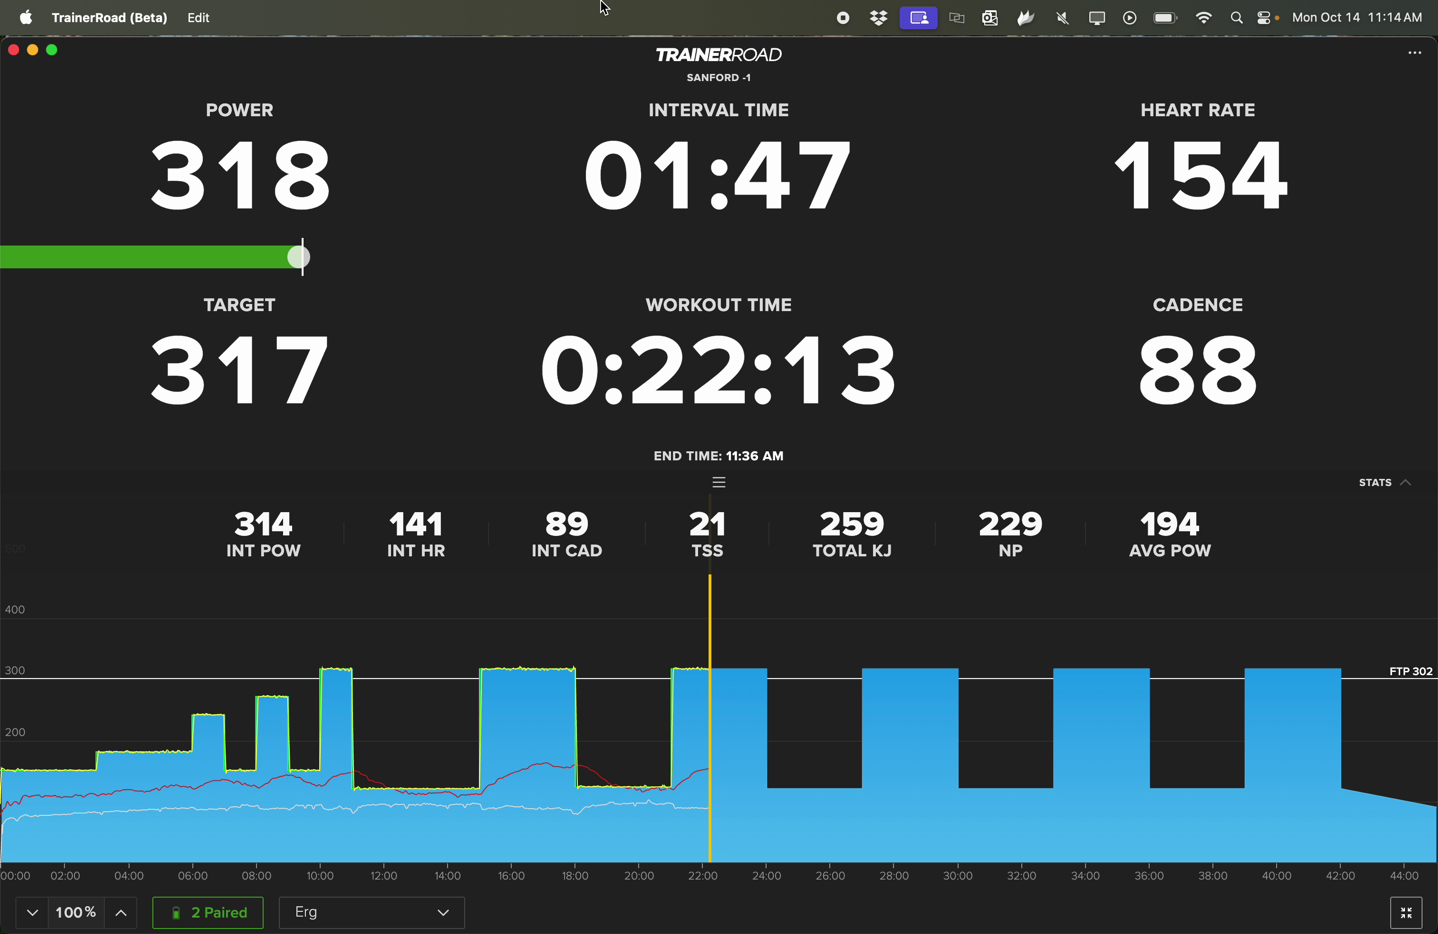
Task: Click the muted audio menu bar icon
Action: click(x=1062, y=18)
